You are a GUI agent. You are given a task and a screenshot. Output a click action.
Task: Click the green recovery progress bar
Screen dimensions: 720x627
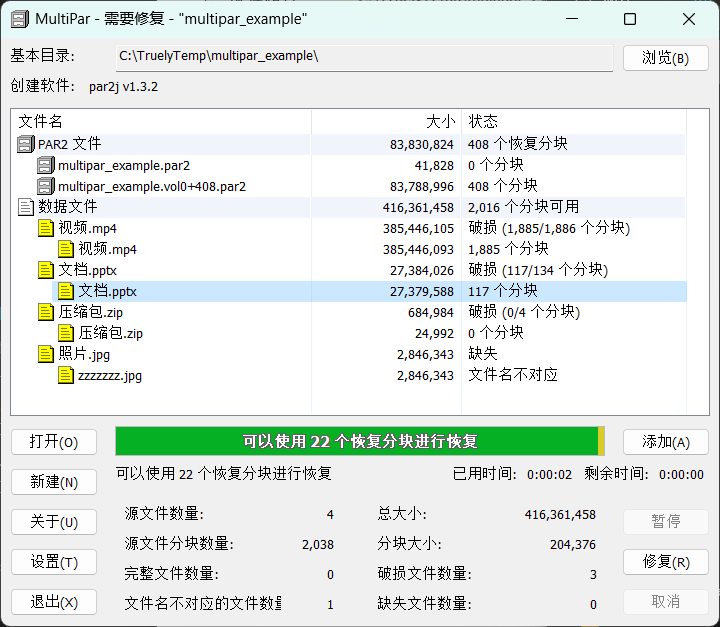click(x=358, y=442)
